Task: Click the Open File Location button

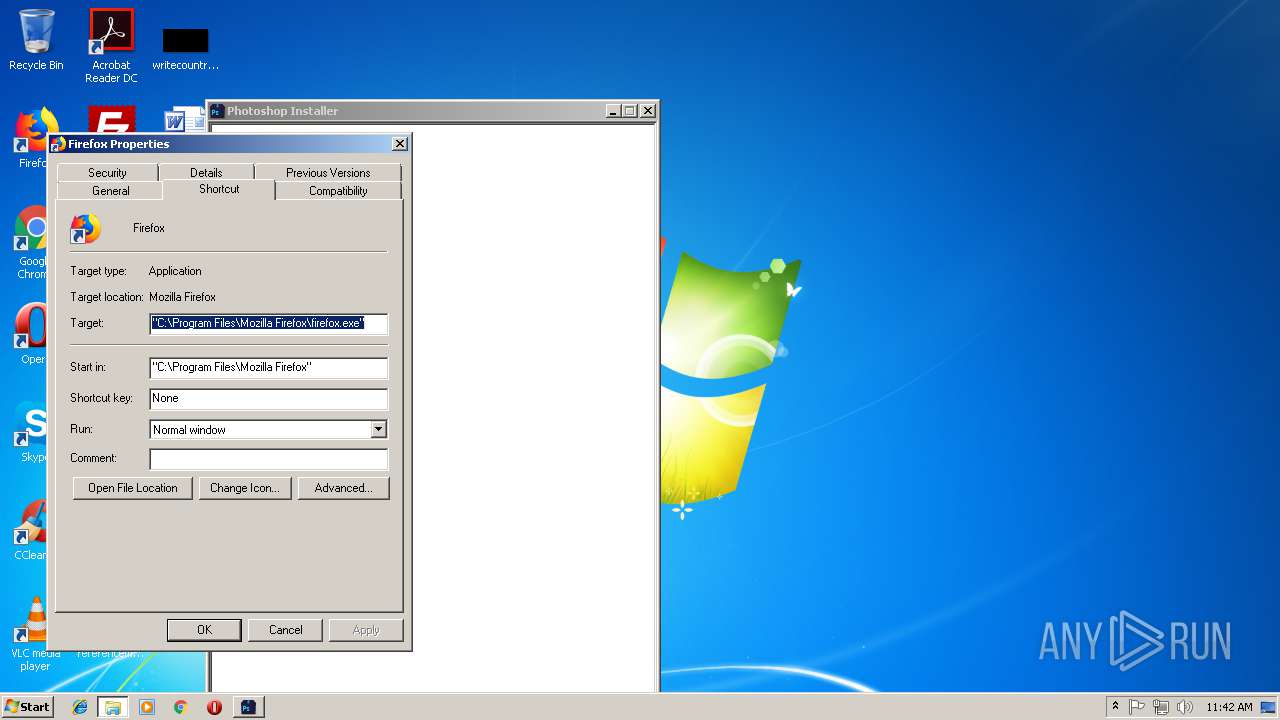Action: (133, 488)
